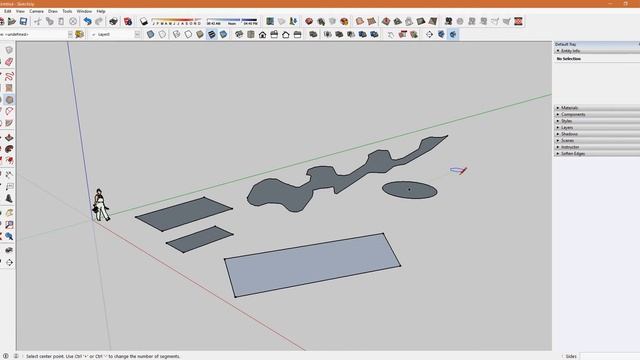
Task: Select the Freehand tool
Action: (9, 76)
